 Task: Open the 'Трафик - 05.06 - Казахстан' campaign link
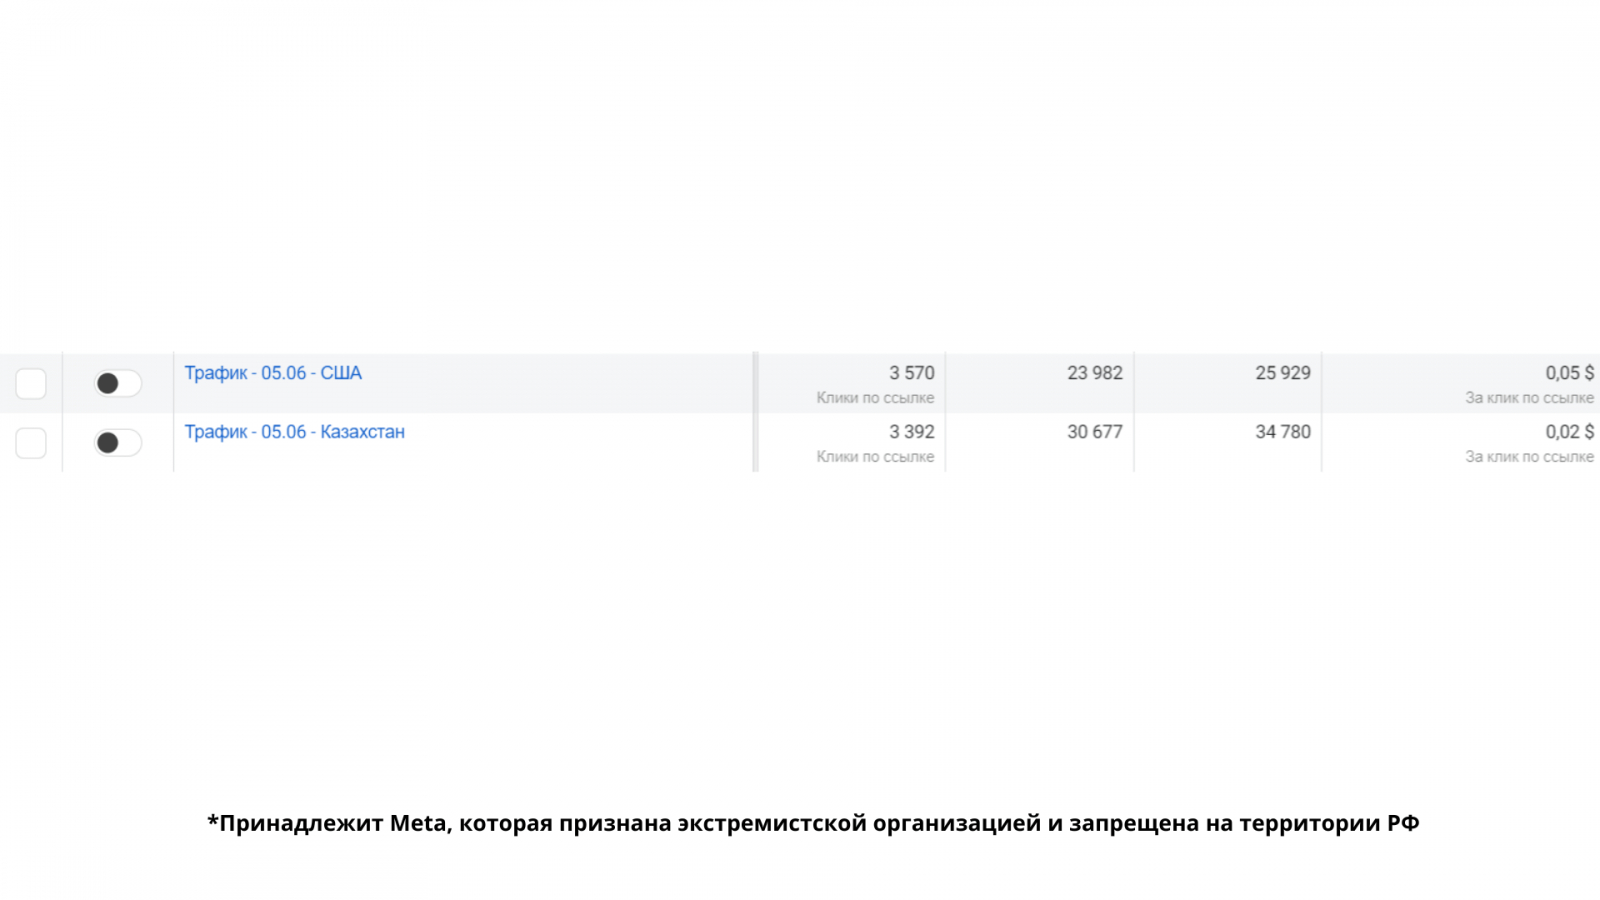tap(294, 432)
